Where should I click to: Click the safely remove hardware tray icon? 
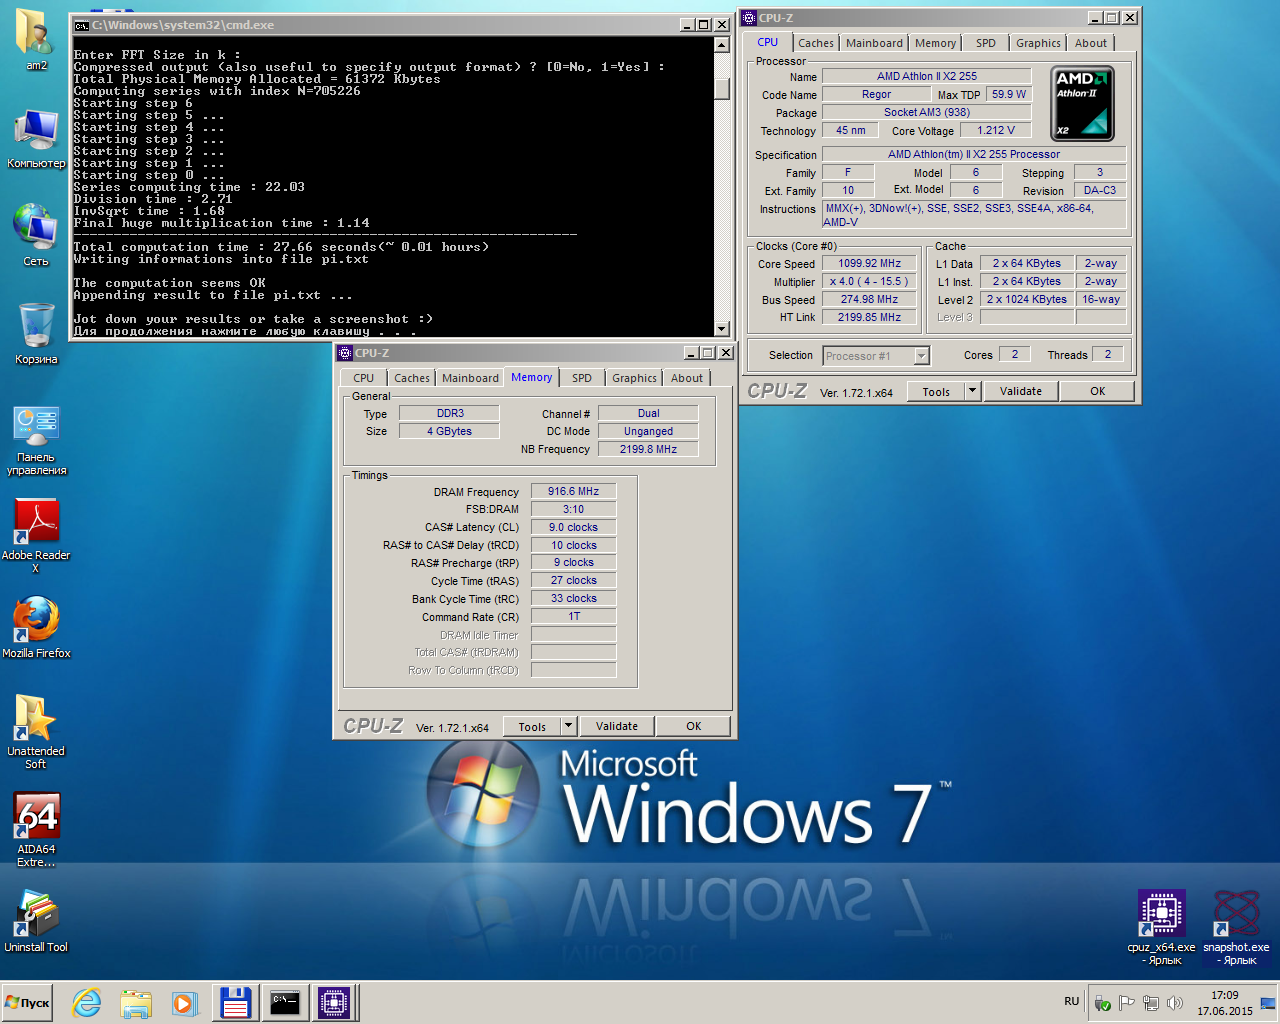tap(1103, 1003)
